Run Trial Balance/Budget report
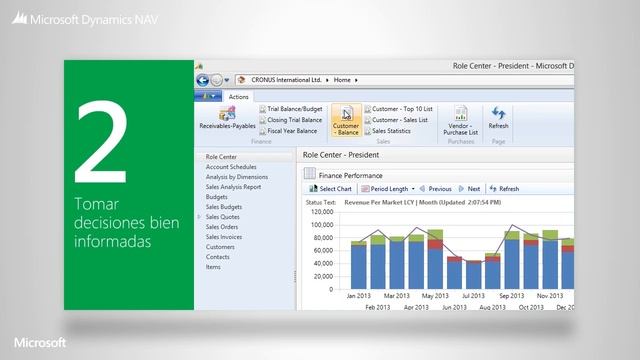Viewport: 640px width, 360px height. point(291,109)
